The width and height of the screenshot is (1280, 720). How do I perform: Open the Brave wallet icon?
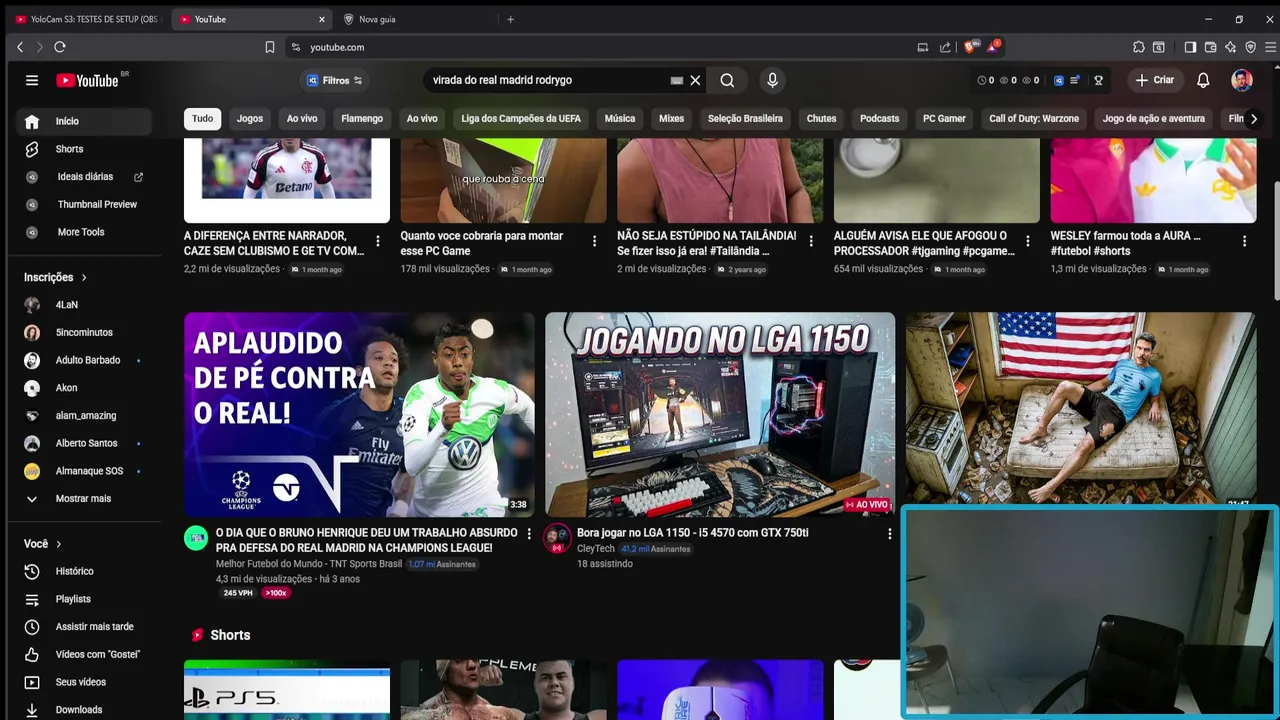pos(1210,47)
